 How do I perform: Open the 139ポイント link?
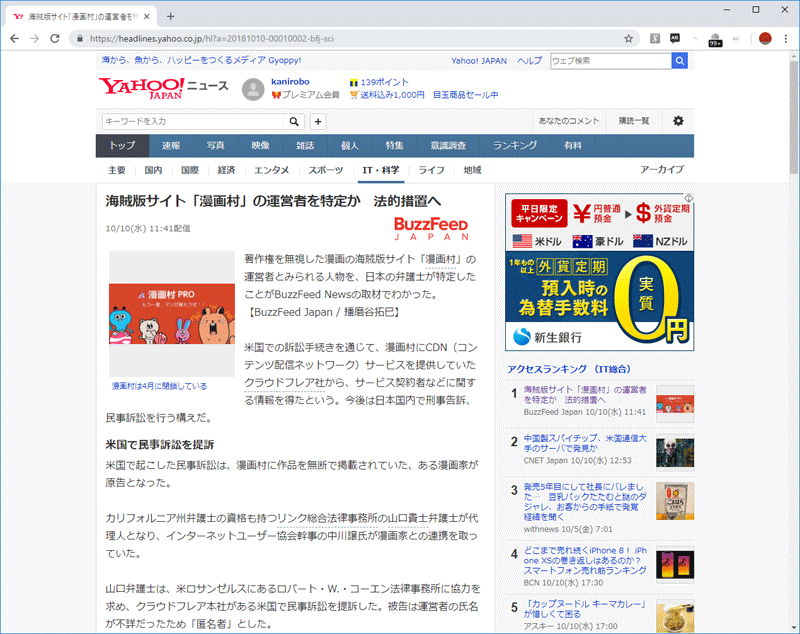tap(384, 82)
